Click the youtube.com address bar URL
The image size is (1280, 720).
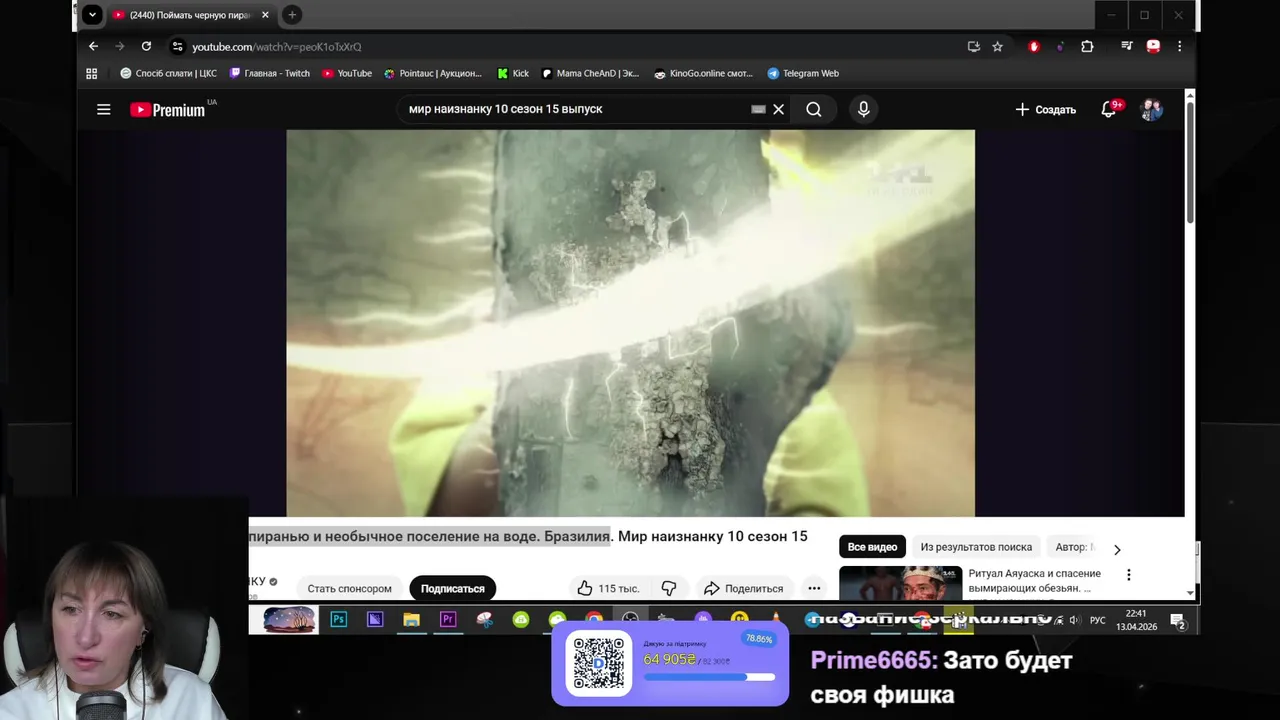click(x=276, y=47)
